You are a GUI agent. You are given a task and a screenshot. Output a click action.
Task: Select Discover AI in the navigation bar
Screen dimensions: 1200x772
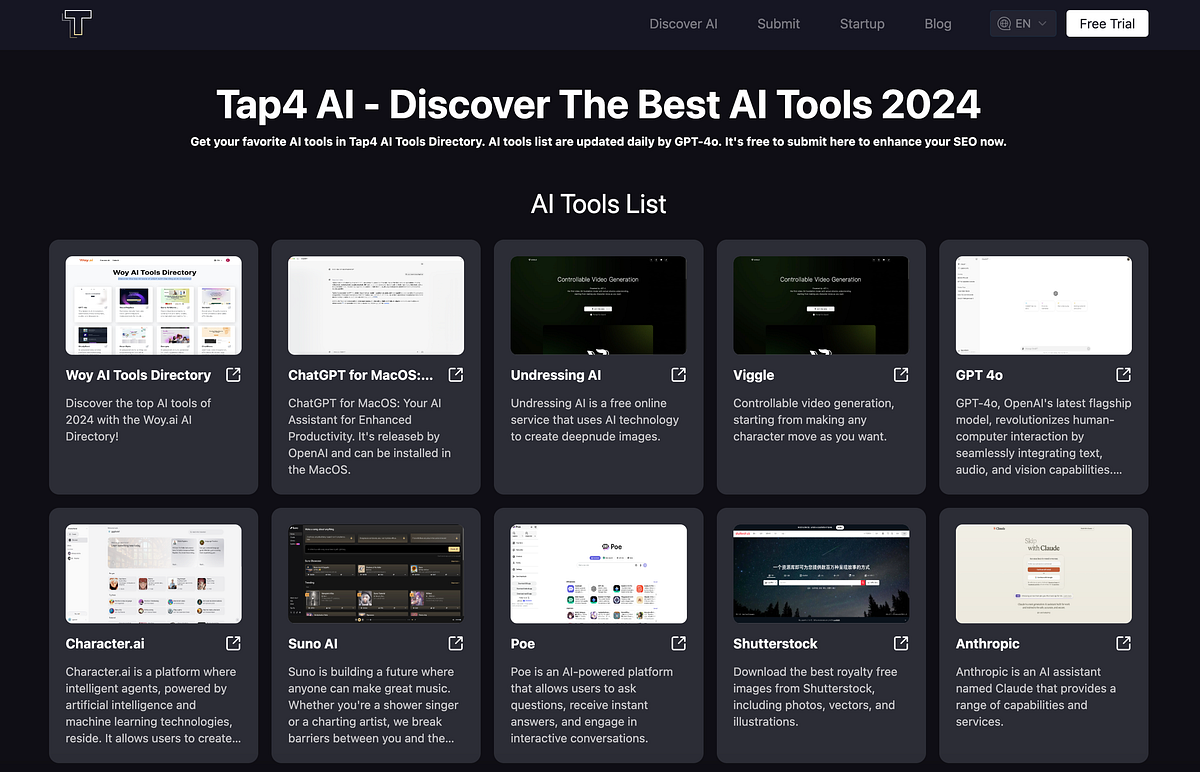point(683,23)
